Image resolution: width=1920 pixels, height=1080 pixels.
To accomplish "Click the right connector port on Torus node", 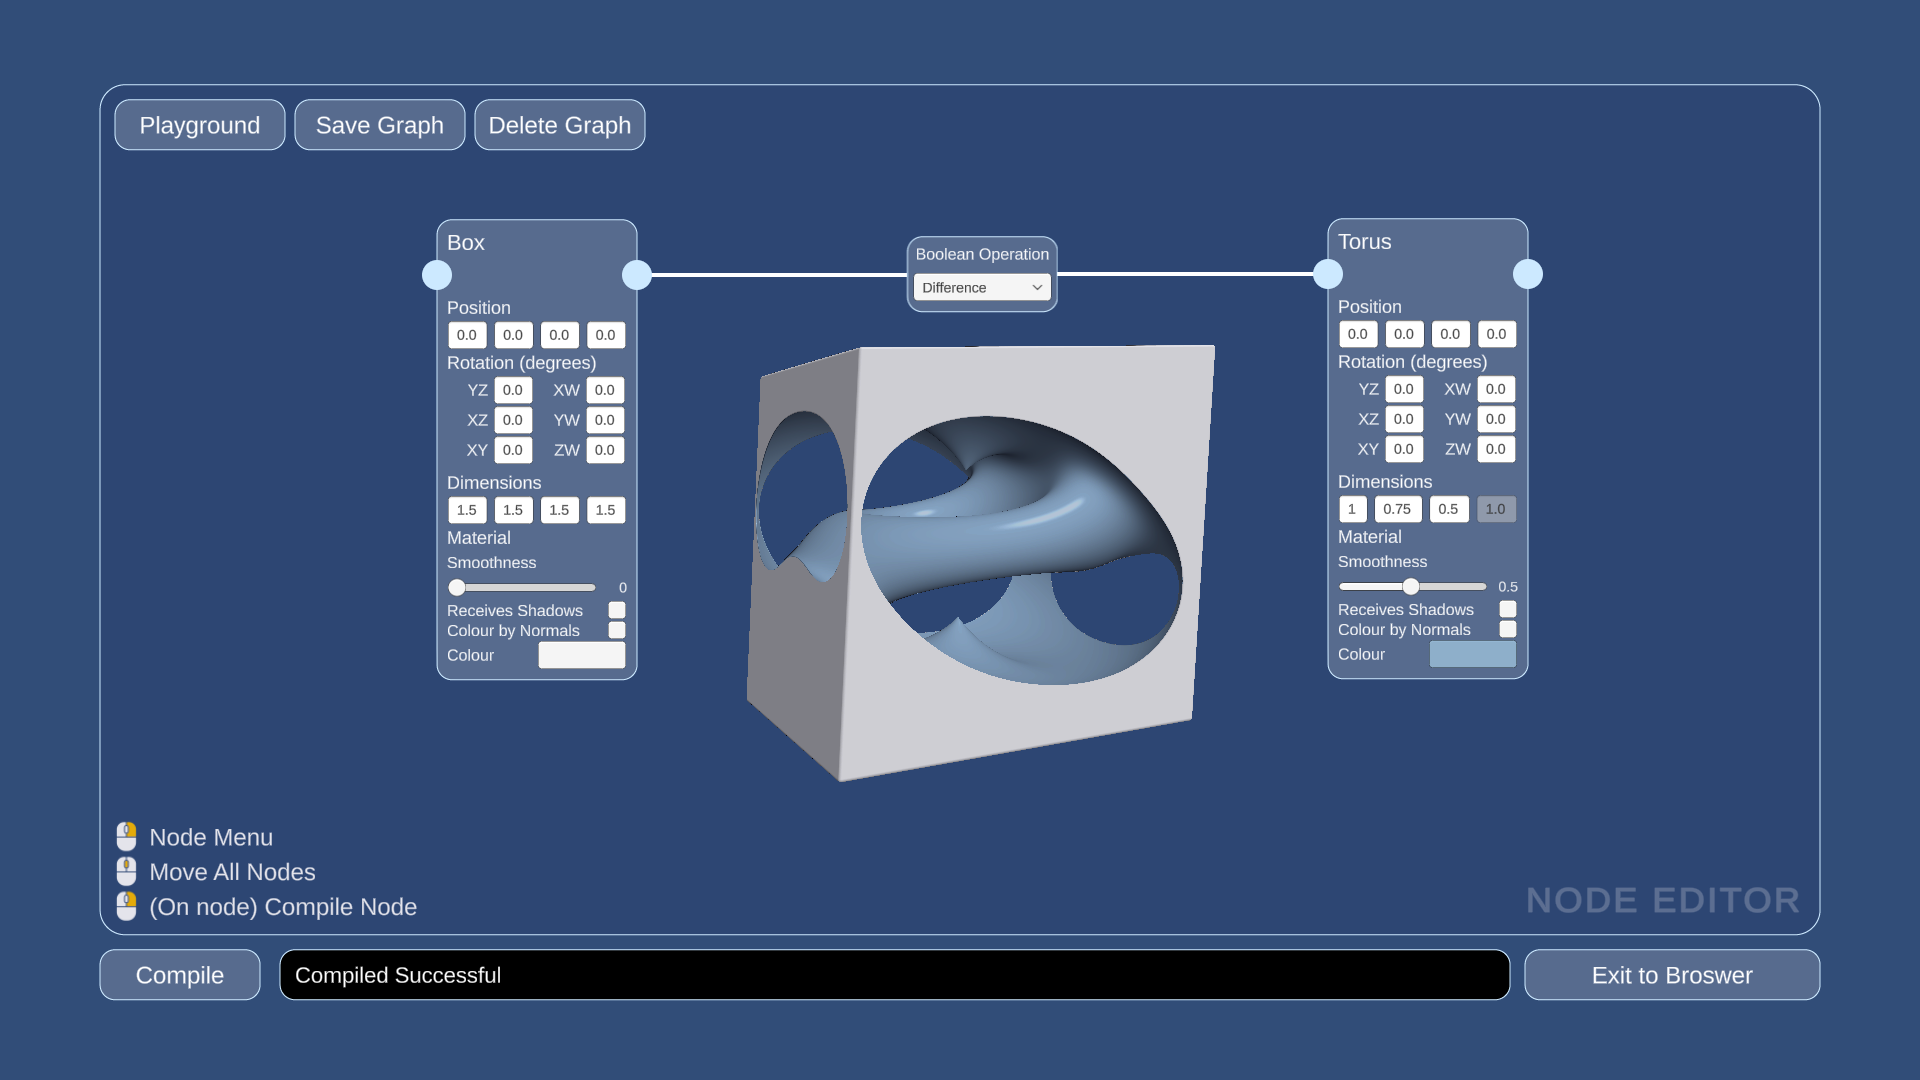I will 1526,273.
